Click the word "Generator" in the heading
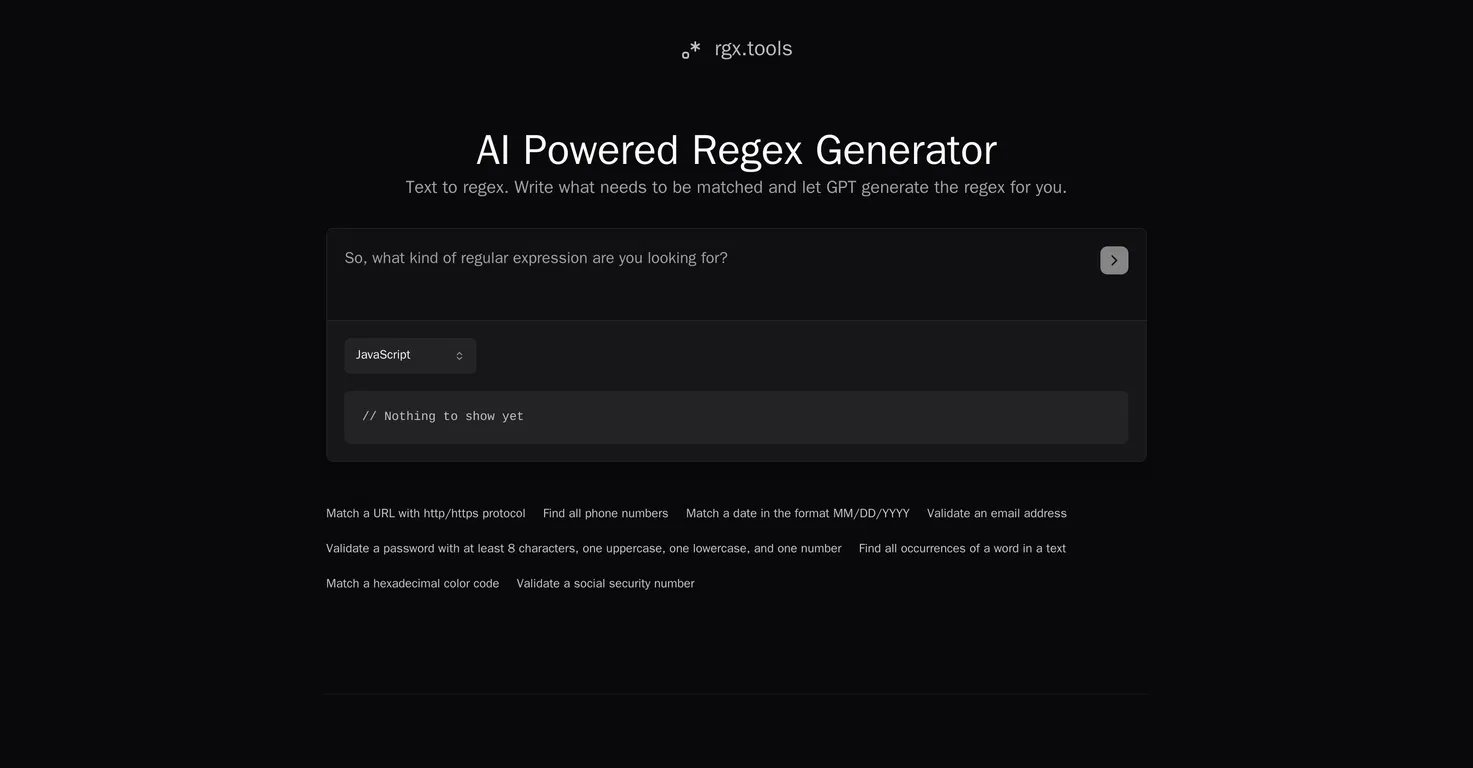 coord(906,151)
